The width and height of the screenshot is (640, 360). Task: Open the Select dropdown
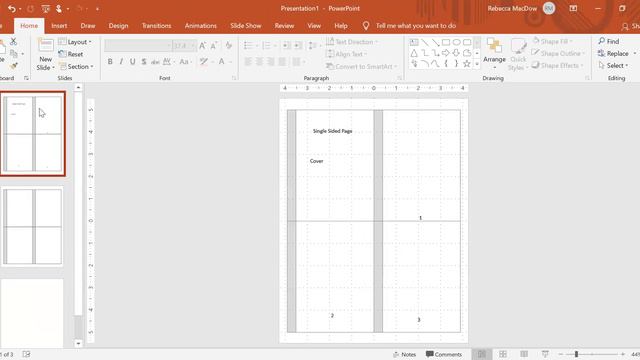613,65
